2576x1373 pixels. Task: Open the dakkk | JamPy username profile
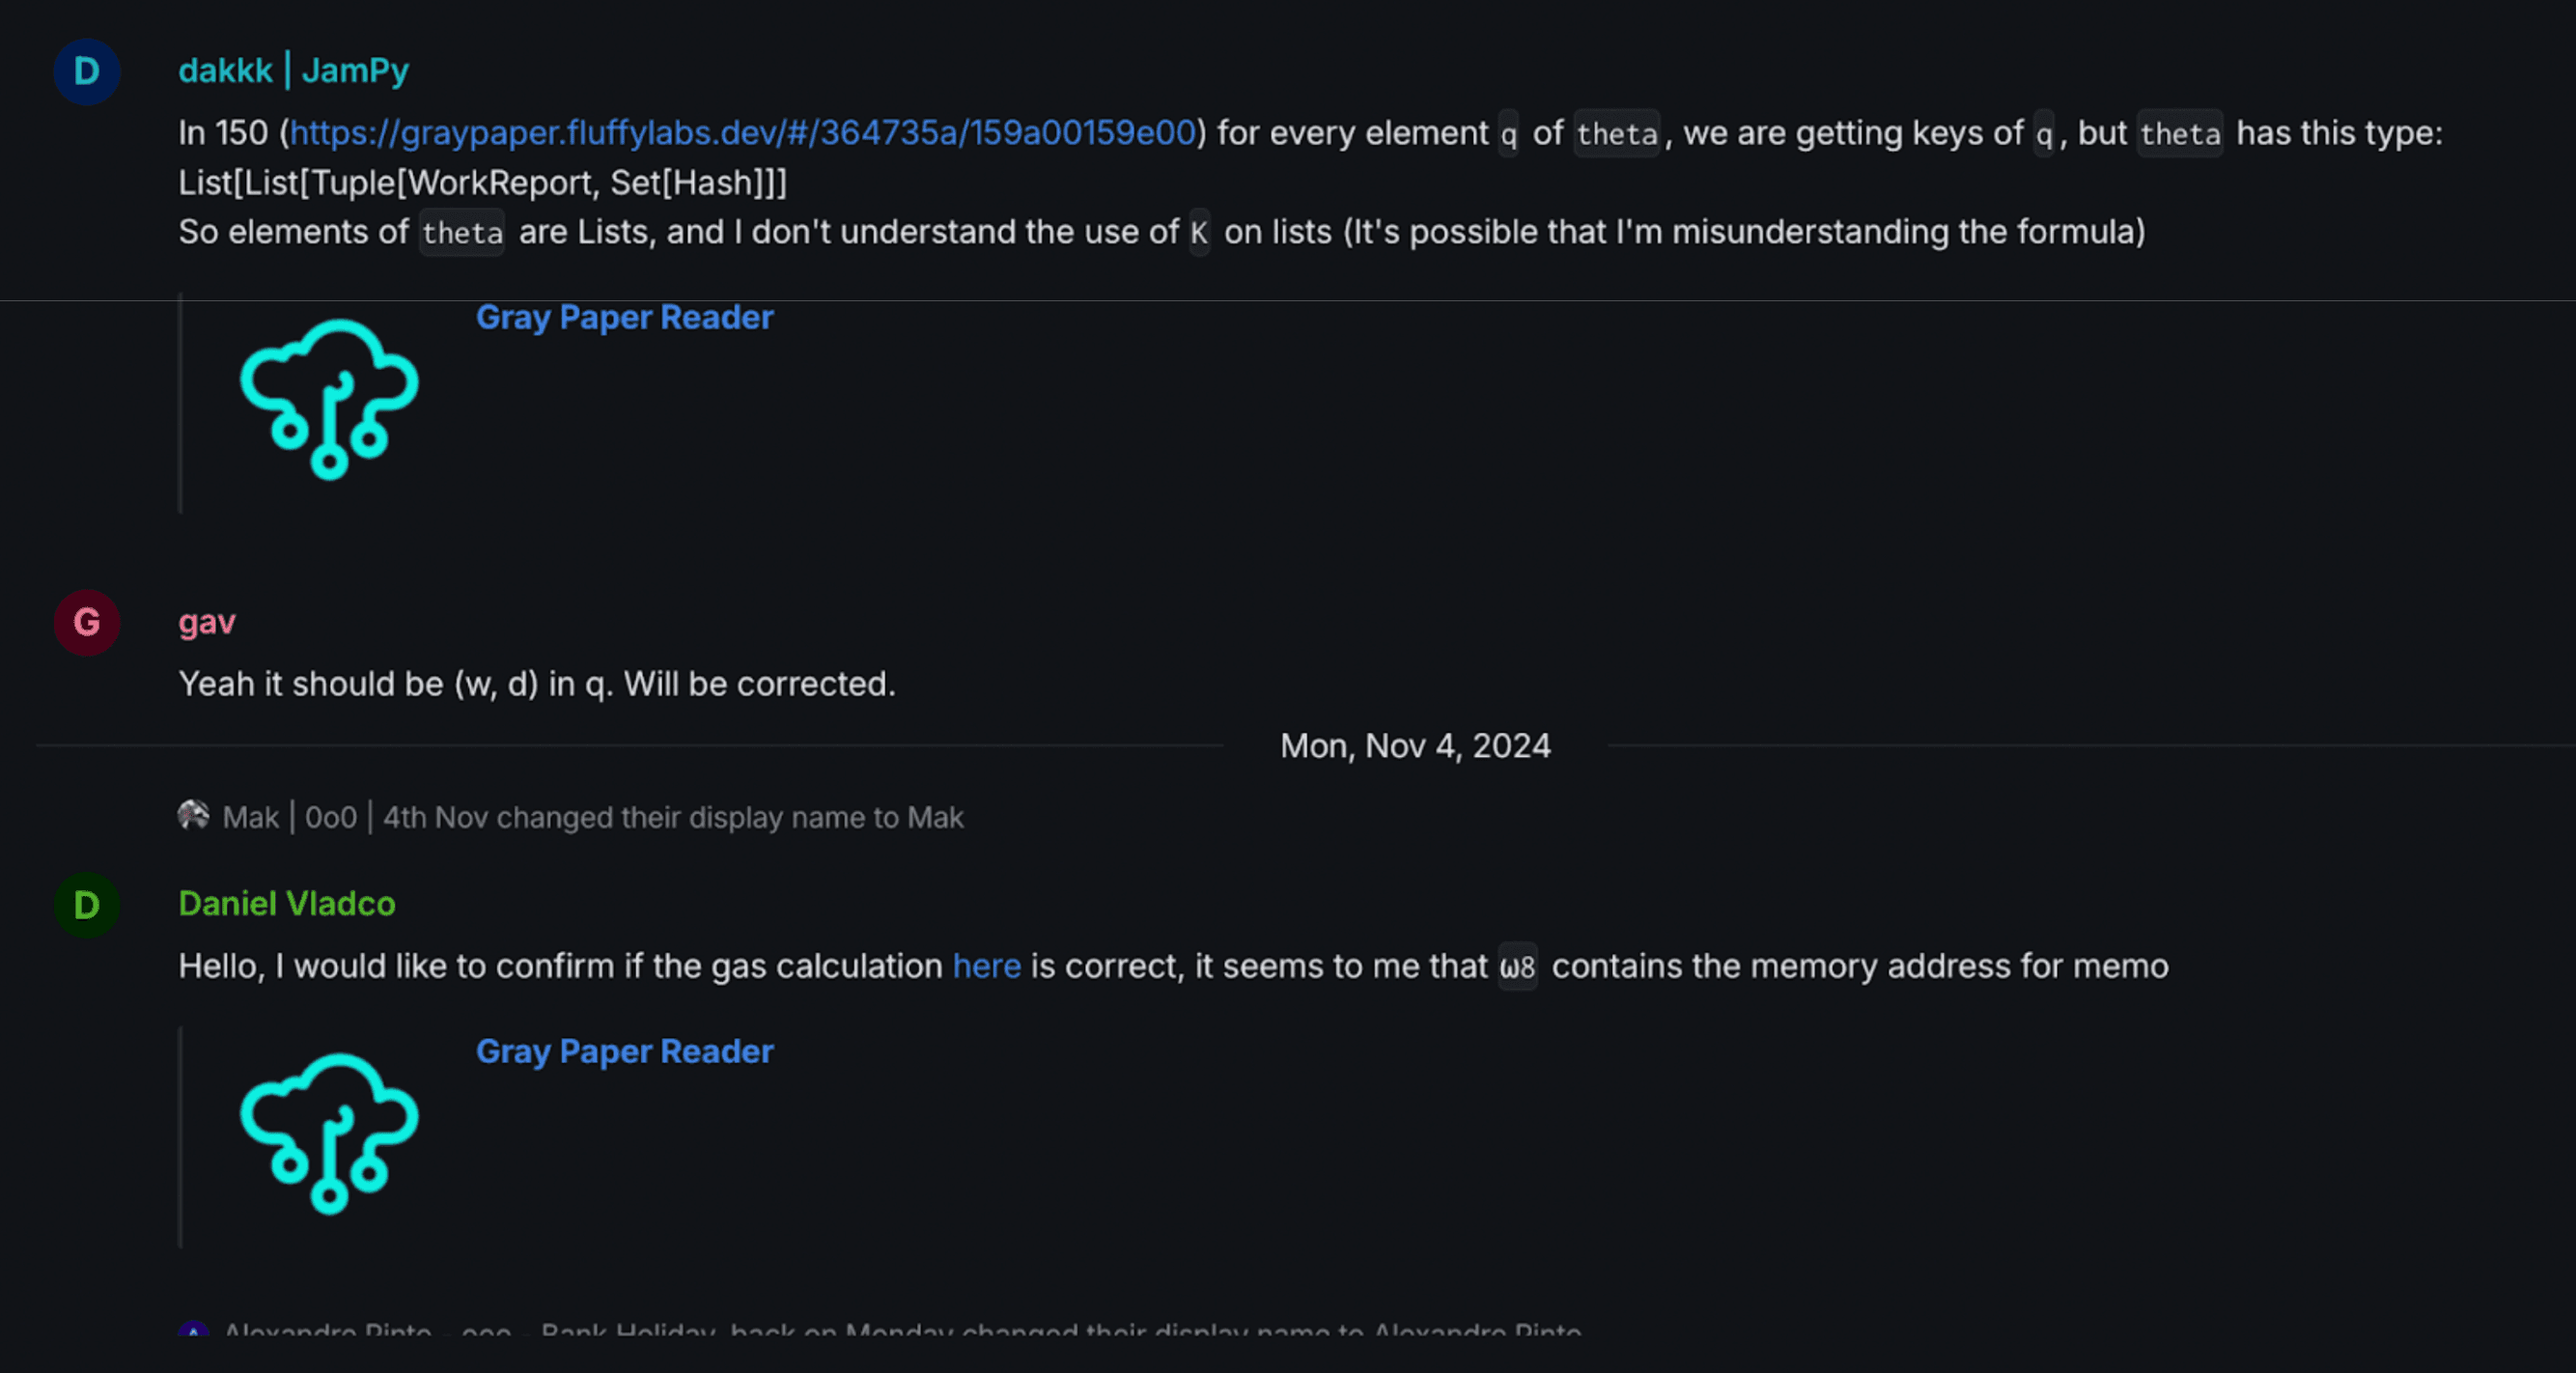pyautogui.click(x=293, y=71)
